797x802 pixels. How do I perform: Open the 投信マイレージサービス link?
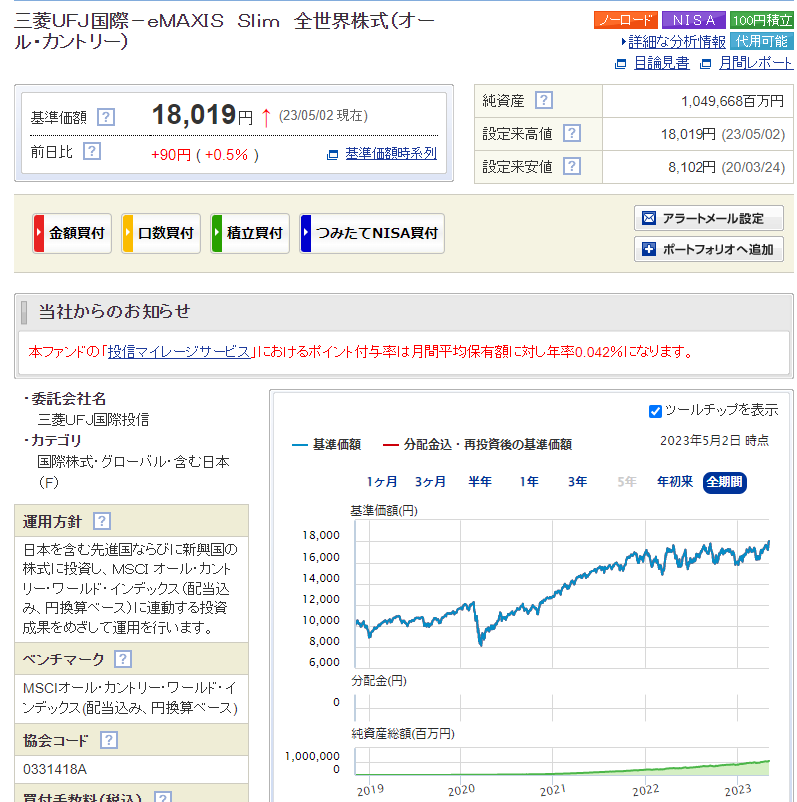coord(179,352)
